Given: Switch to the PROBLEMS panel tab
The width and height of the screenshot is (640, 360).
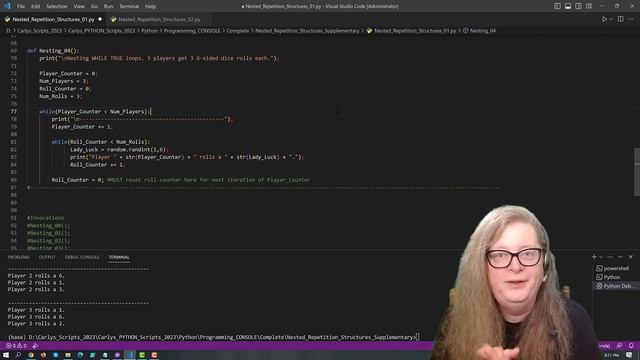Looking at the screenshot, I should (19, 258).
